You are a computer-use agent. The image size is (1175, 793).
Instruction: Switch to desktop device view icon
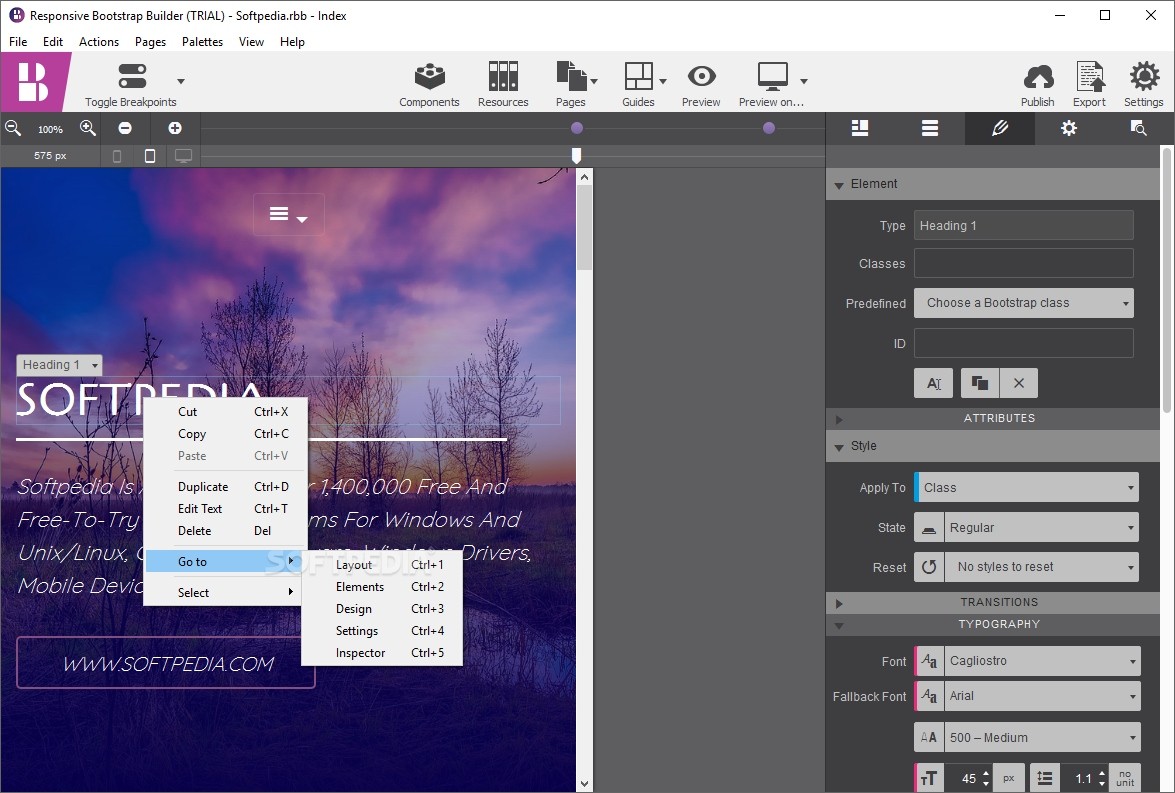(183, 156)
